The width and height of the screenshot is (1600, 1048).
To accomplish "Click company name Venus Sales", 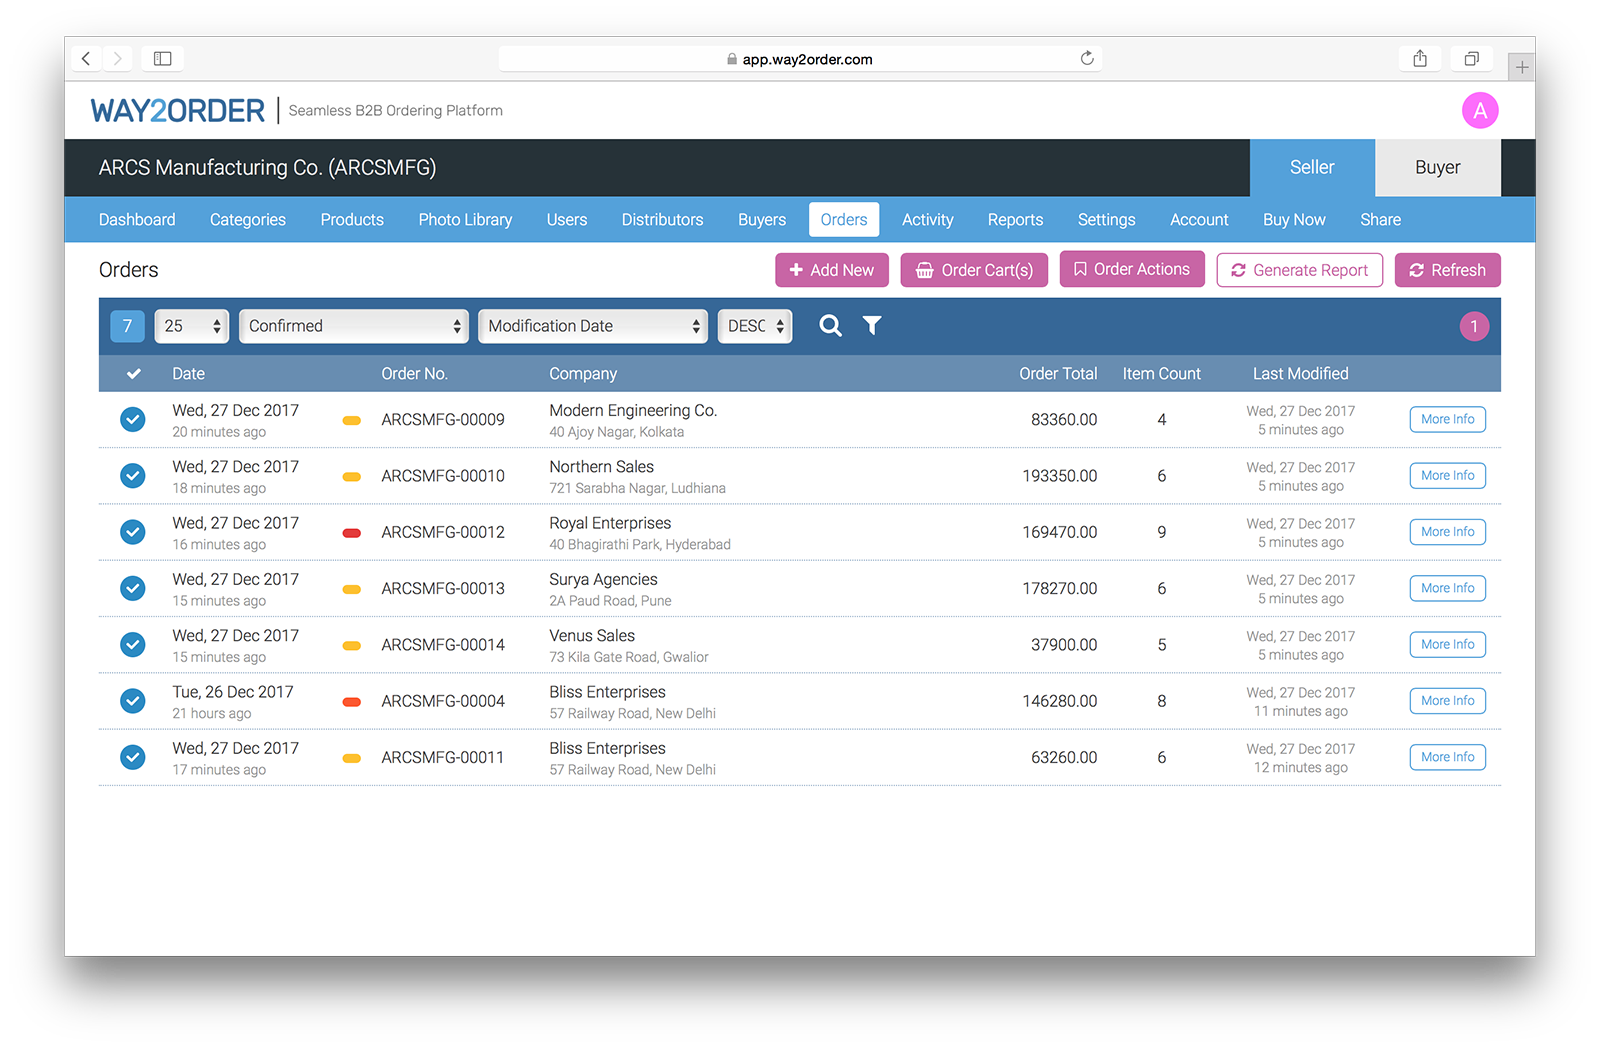I will [592, 636].
